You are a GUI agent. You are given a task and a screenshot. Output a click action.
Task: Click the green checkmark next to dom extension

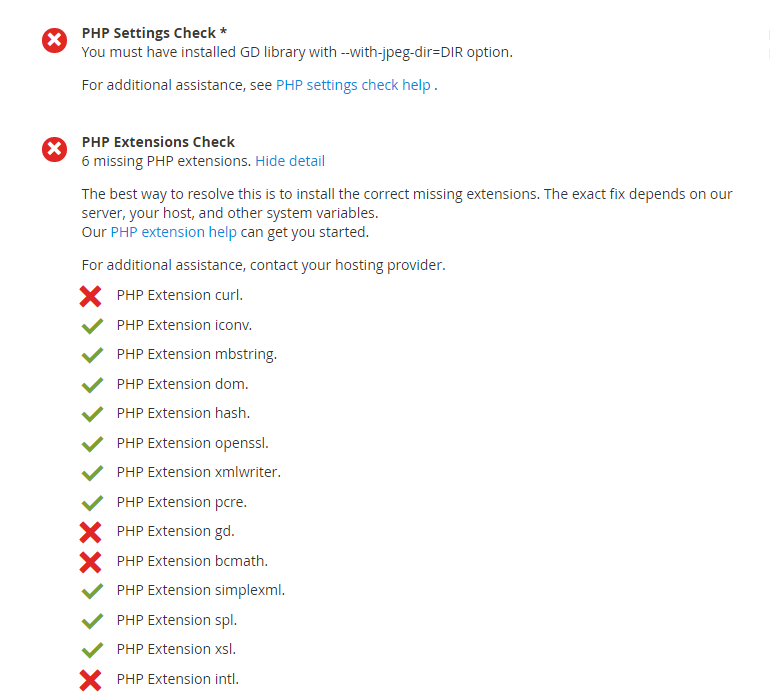tap(92, 385)
